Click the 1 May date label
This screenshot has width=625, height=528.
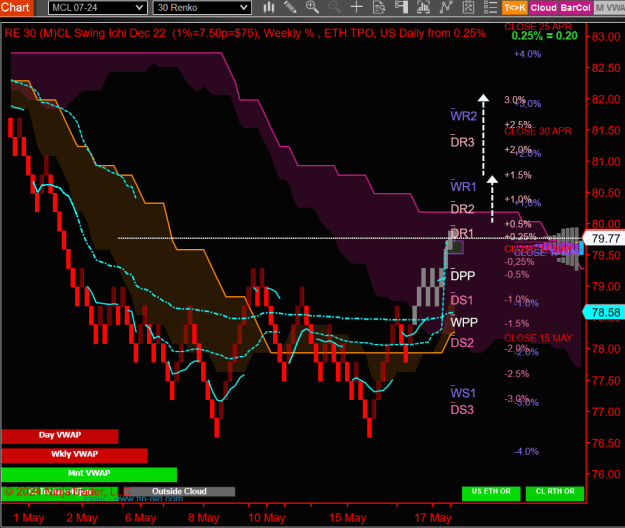(29, 518)
